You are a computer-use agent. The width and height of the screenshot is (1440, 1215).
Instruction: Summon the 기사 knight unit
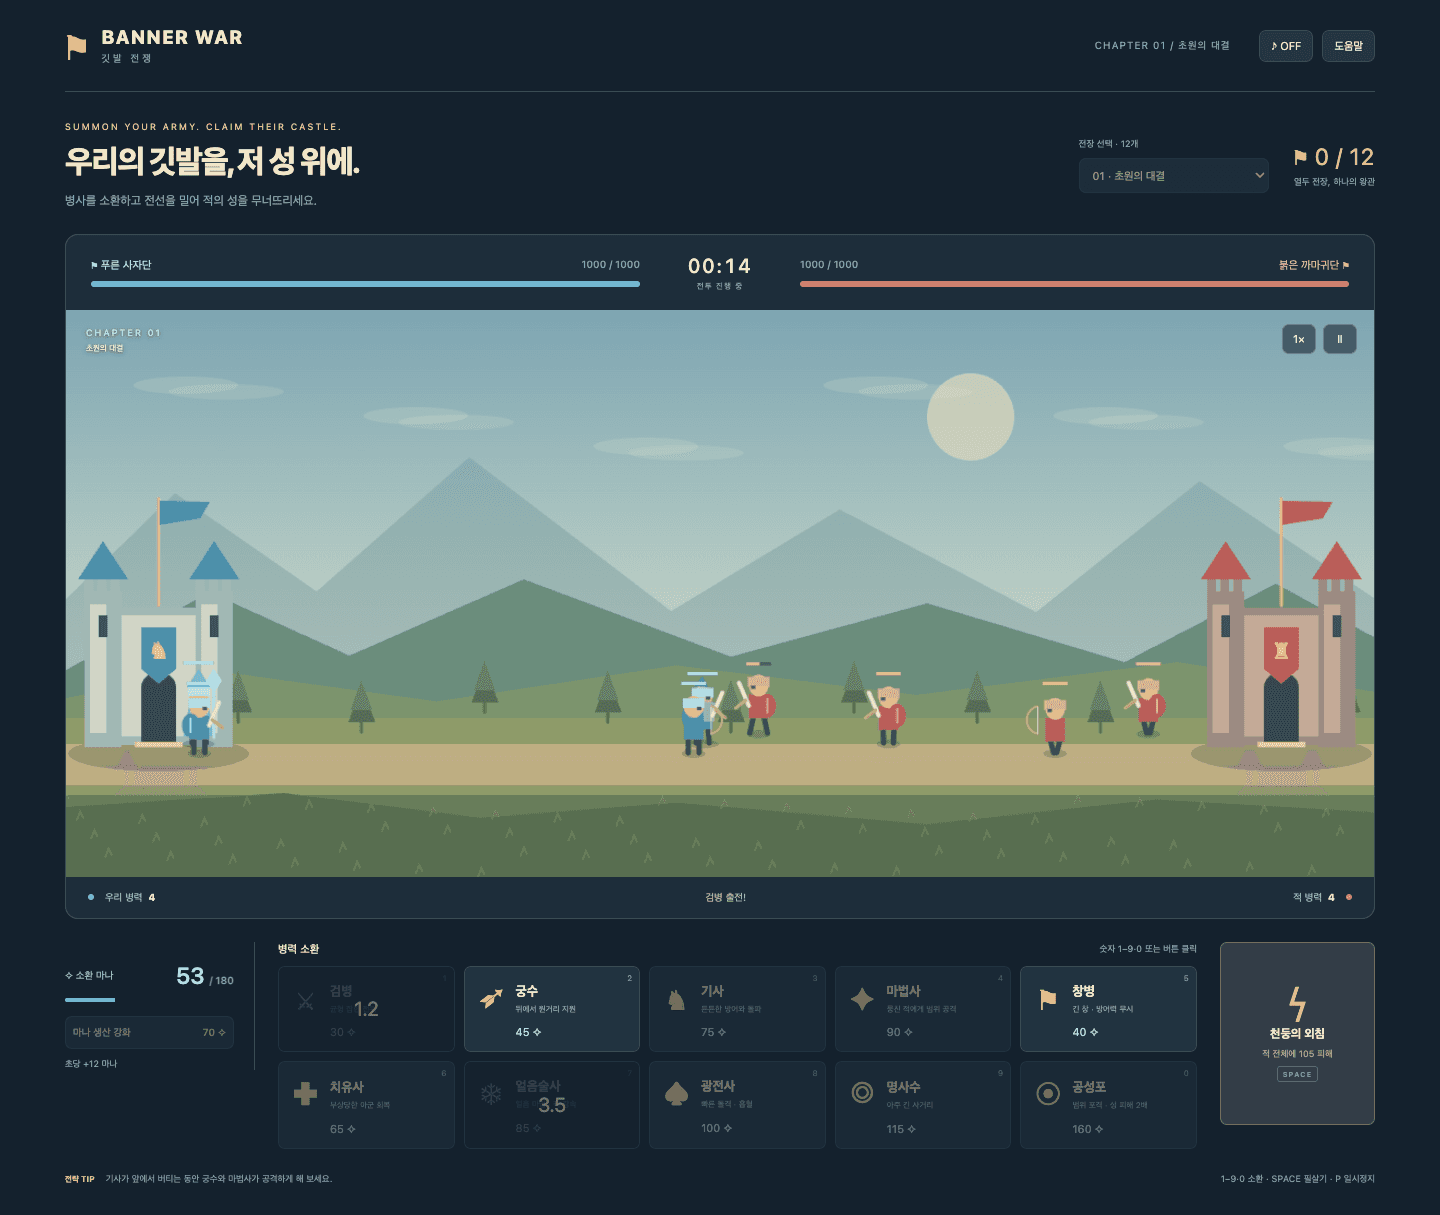[737, 1009]
